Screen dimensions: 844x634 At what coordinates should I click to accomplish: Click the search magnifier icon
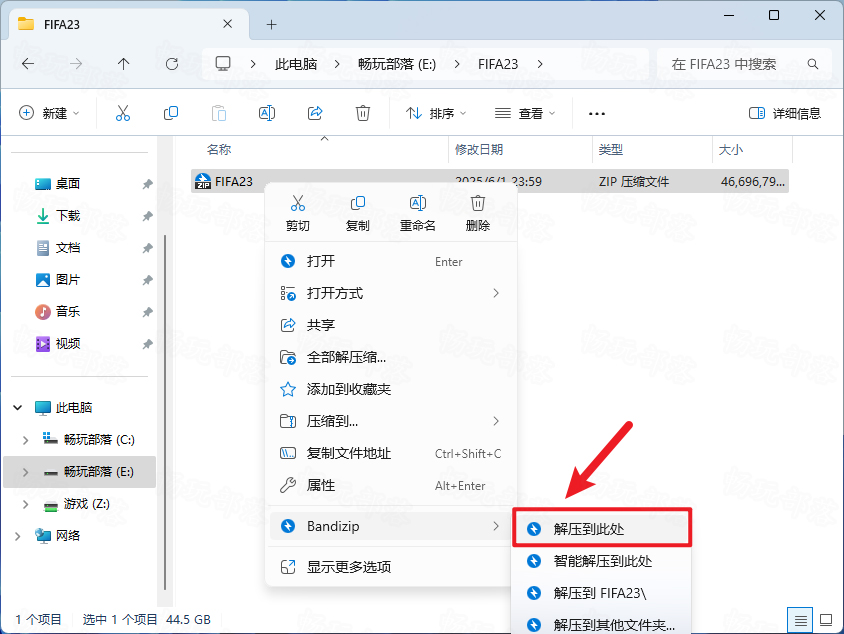pyautogui.click(x=813, y=64)
